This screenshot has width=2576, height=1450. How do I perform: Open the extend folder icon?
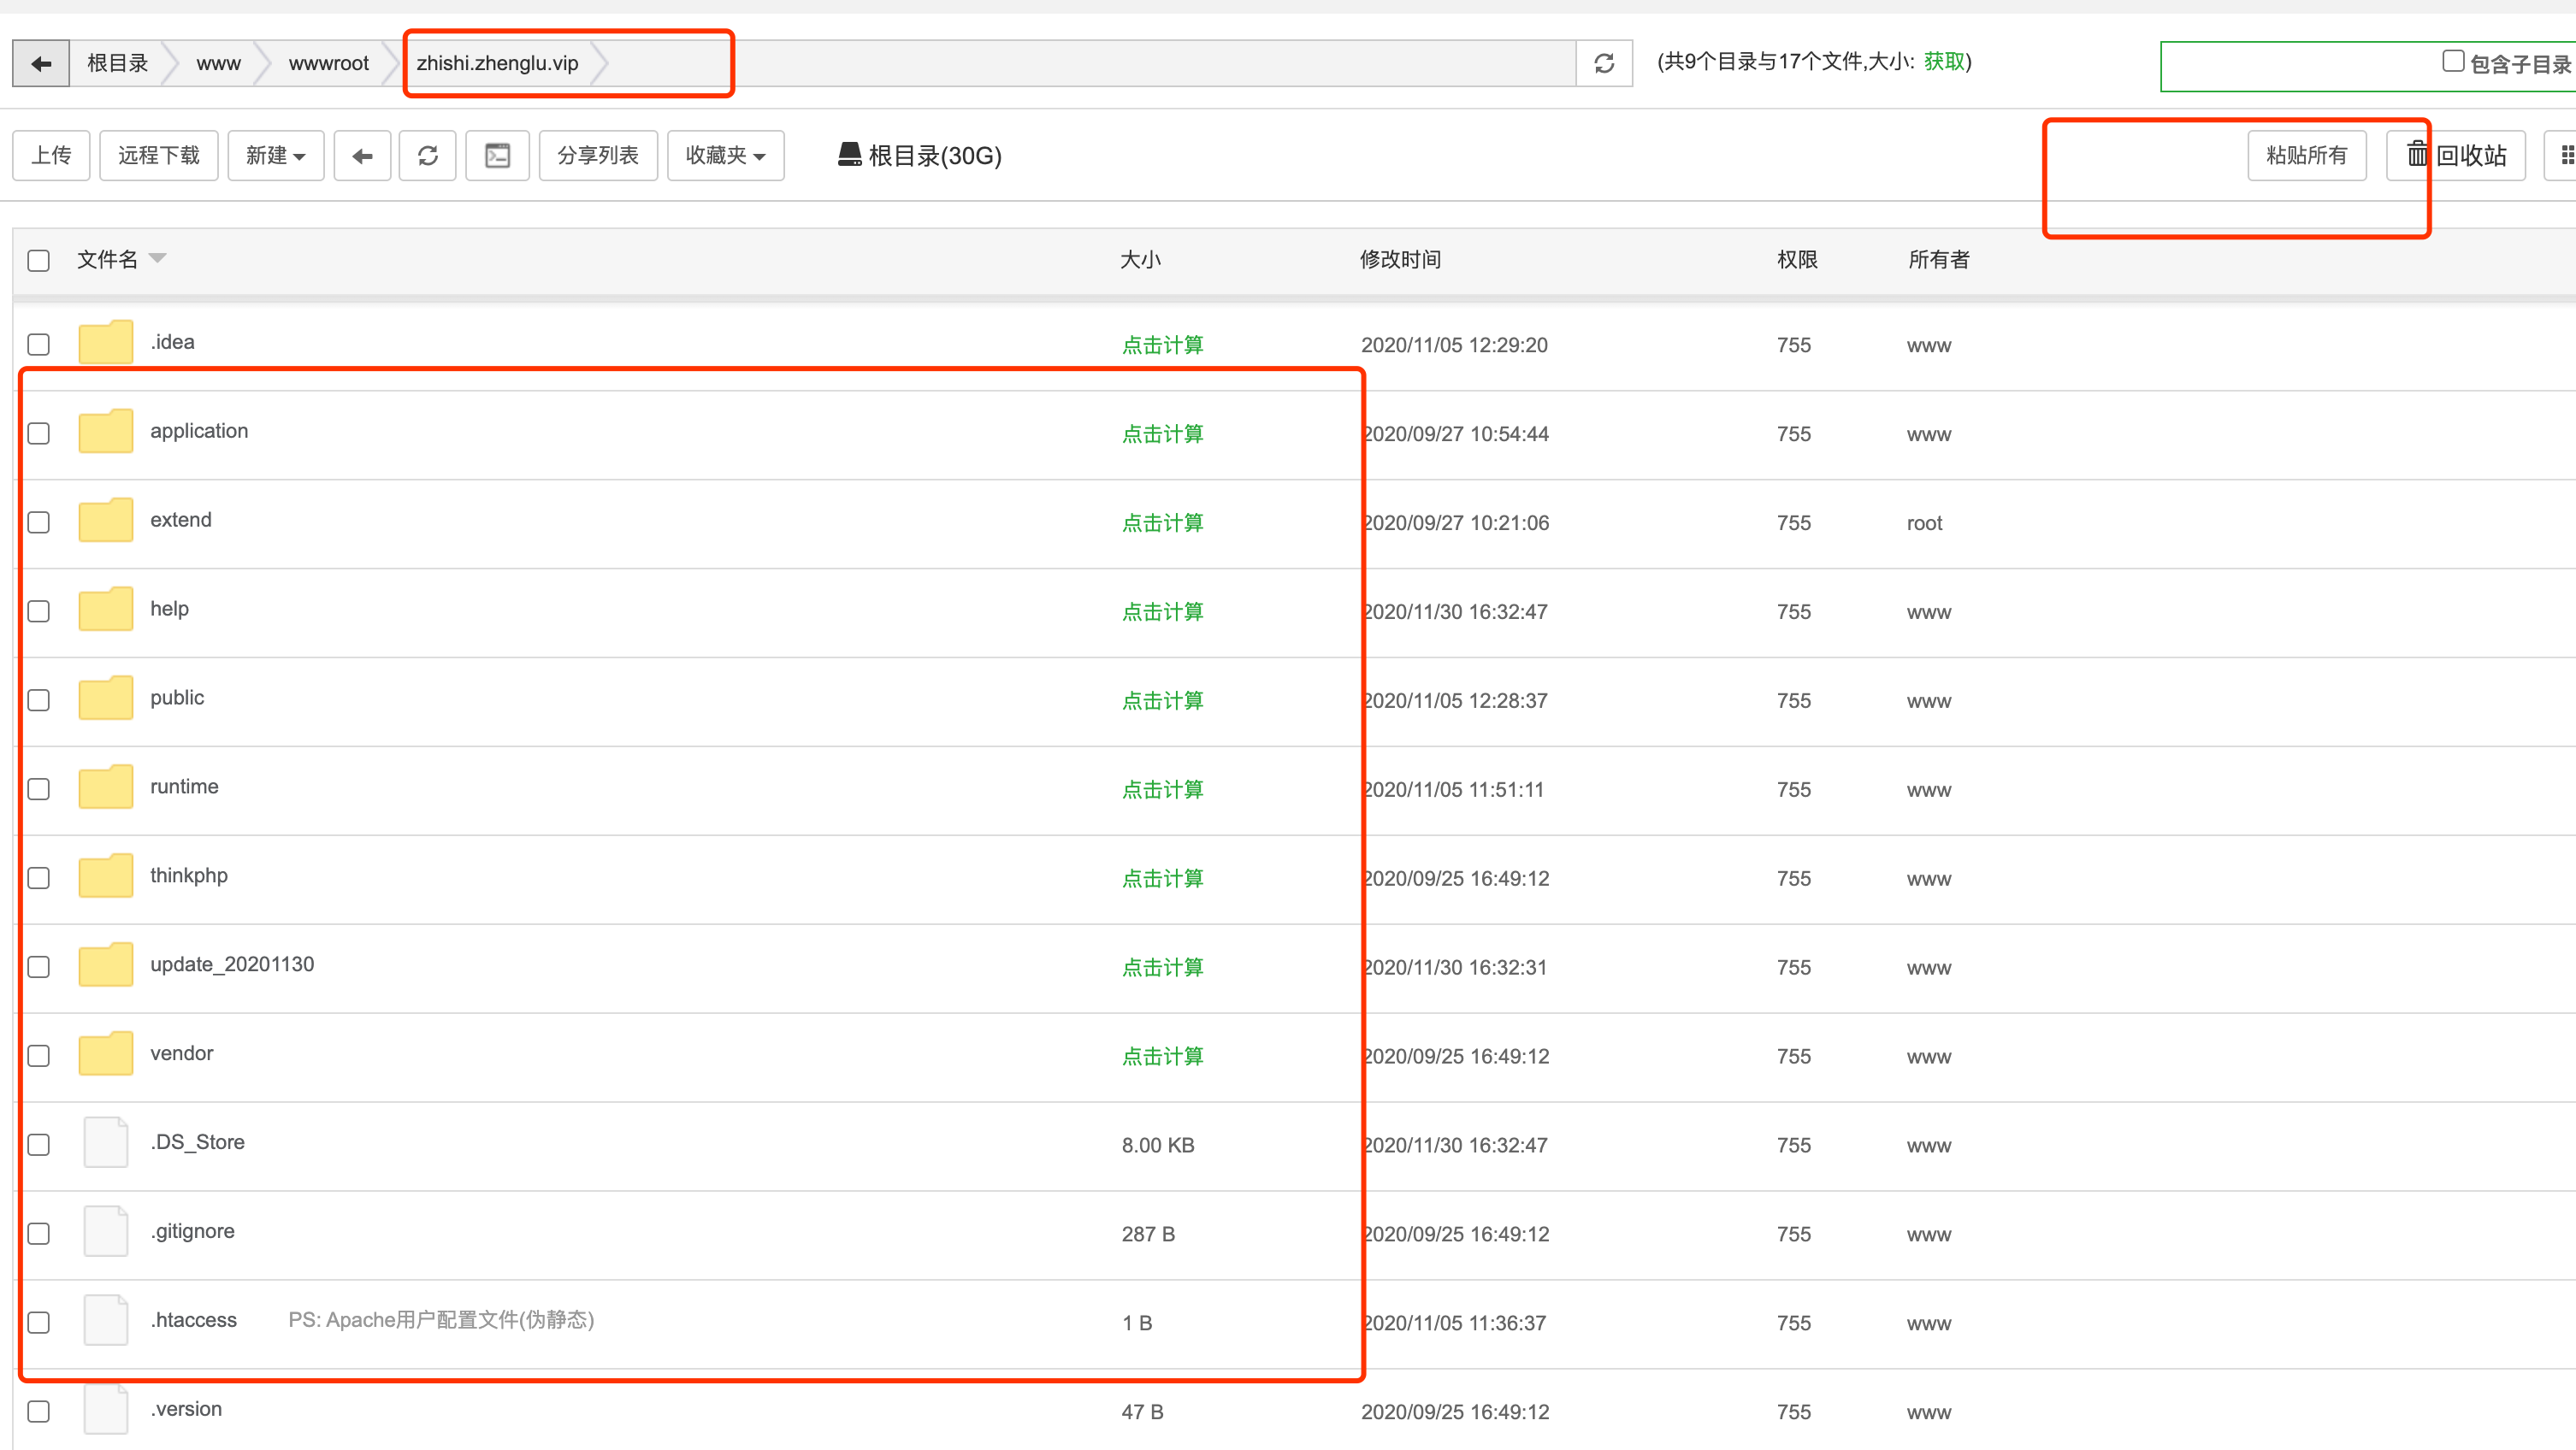click(106, 520)
